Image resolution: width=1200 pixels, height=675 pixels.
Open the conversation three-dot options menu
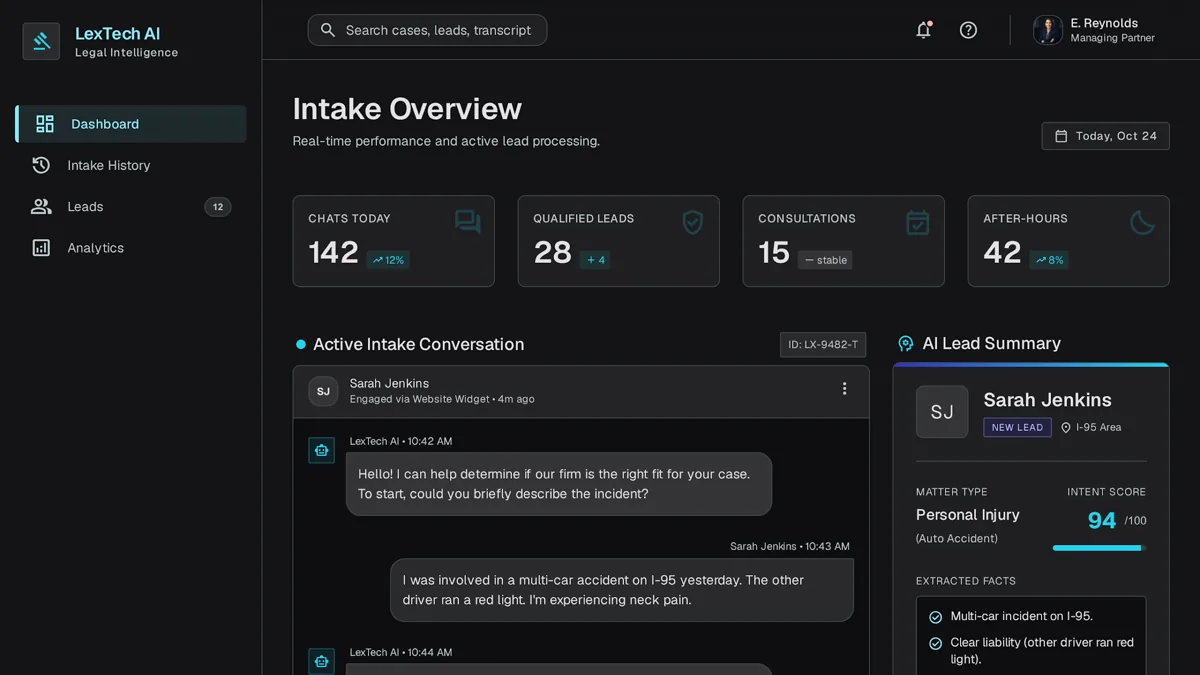coord(844,389)
